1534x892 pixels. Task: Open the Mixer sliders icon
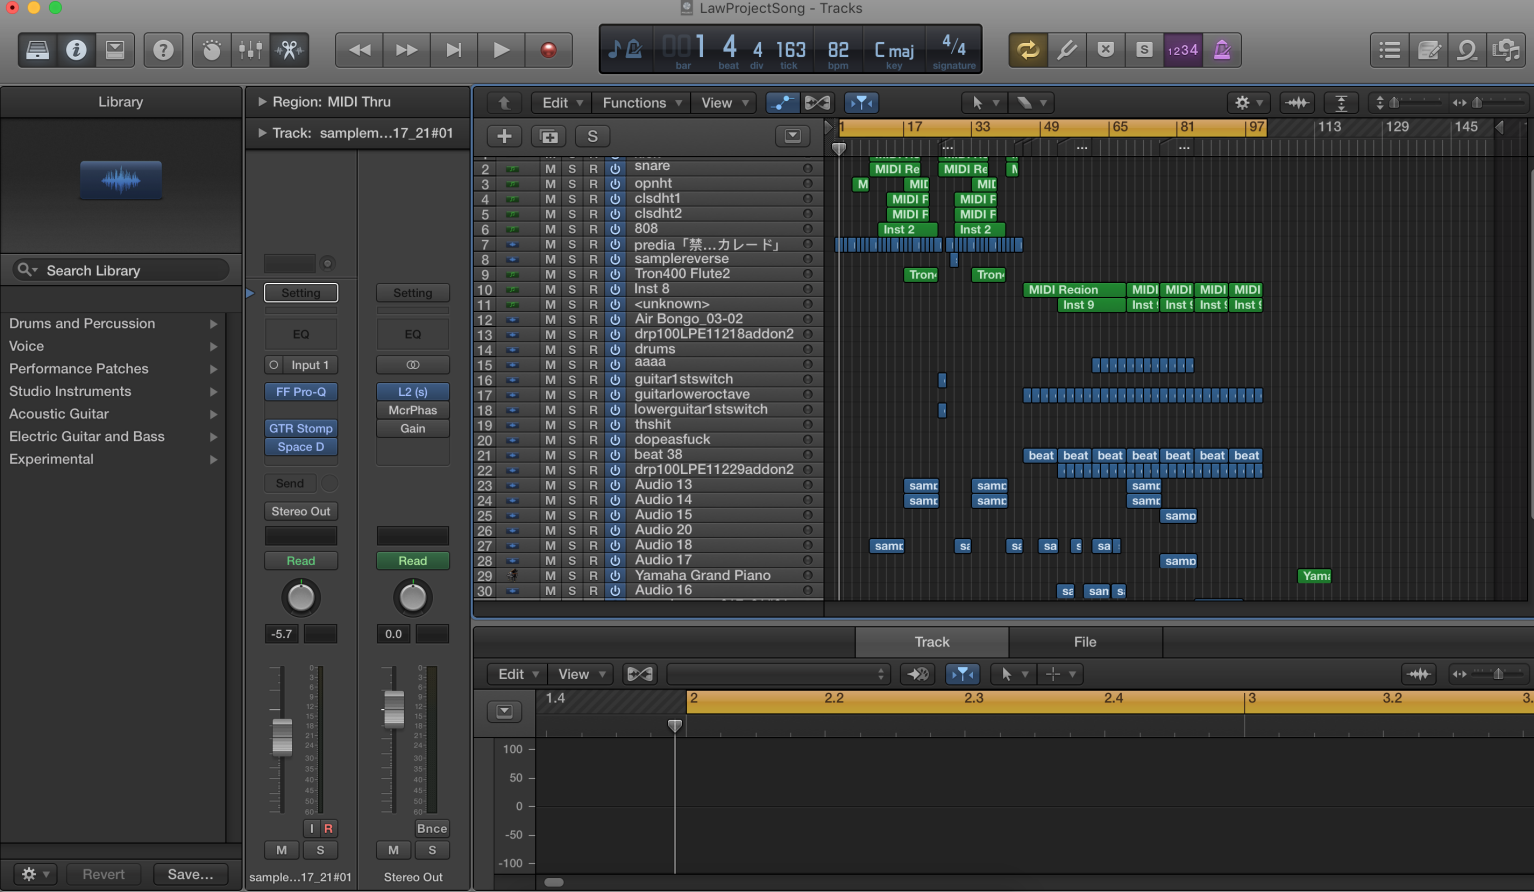[251, 50]
